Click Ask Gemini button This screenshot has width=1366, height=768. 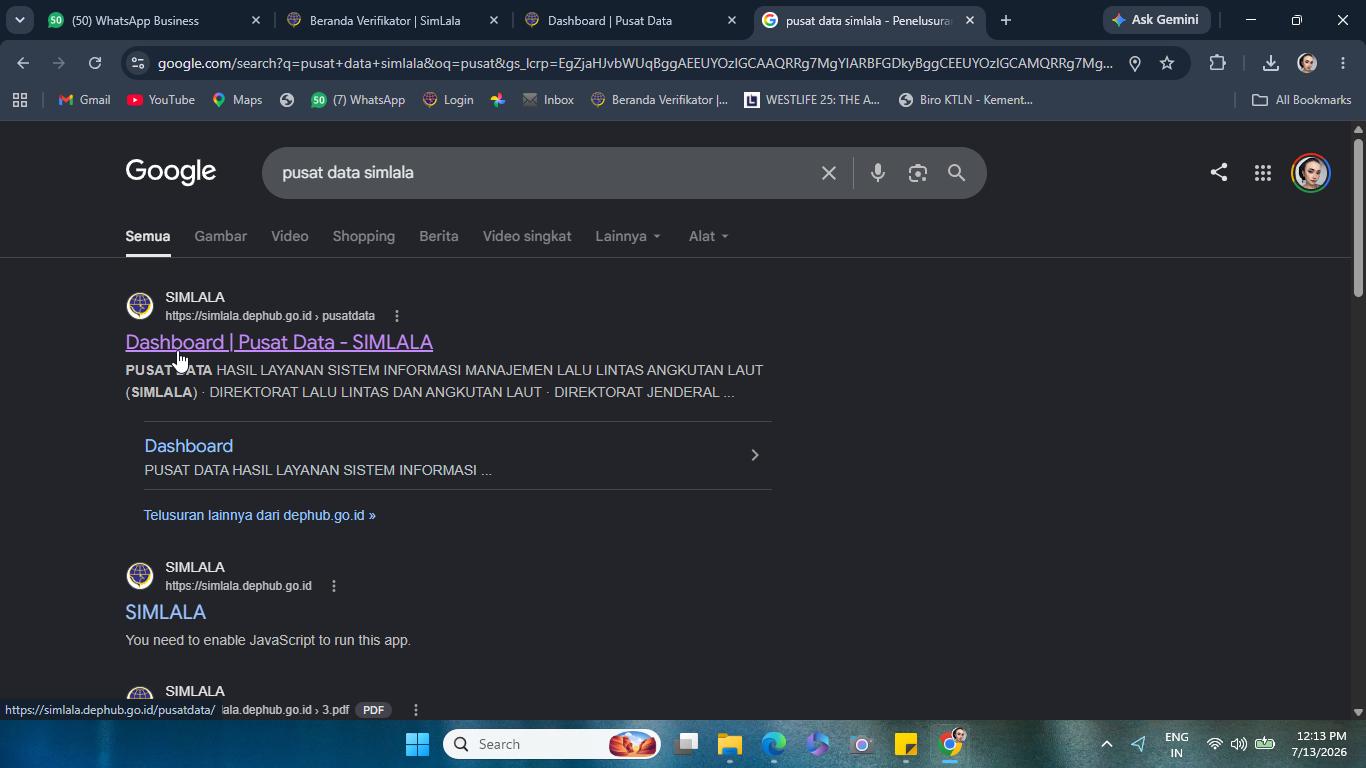1157,20
